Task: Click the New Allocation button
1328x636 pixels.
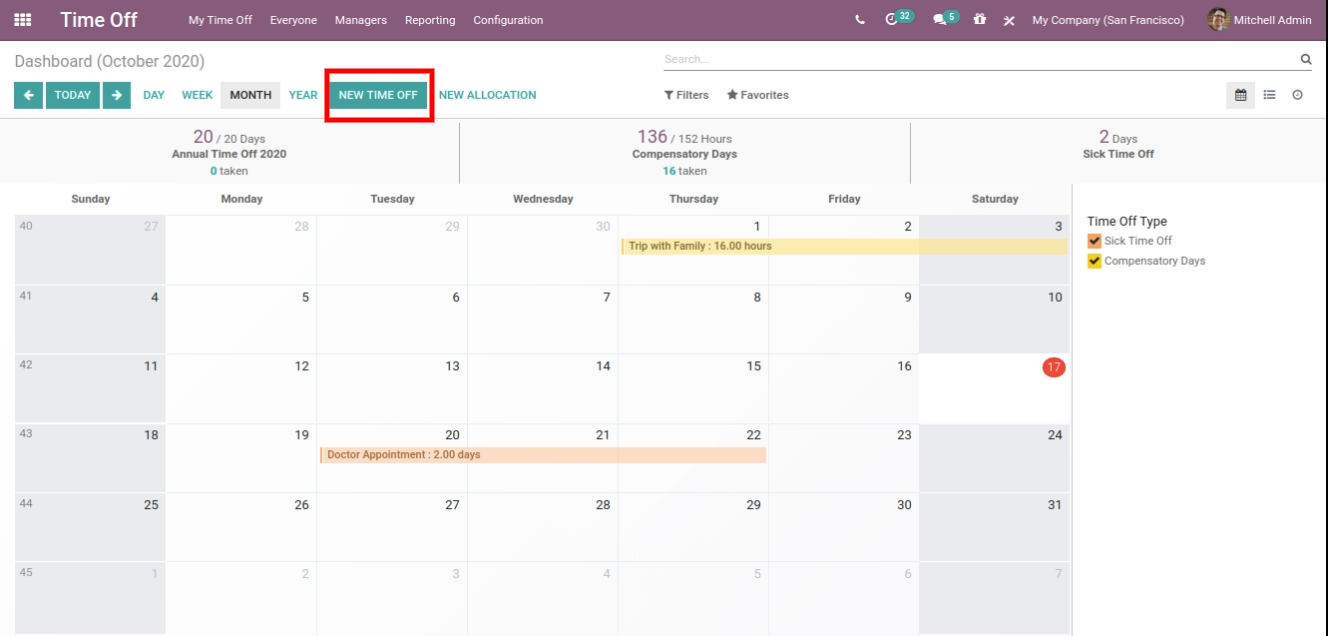Action: coord(487,95)
